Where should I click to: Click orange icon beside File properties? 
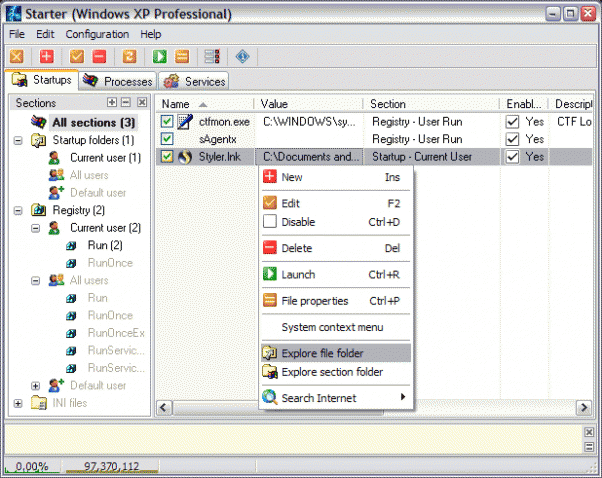(x=270, y=300)
